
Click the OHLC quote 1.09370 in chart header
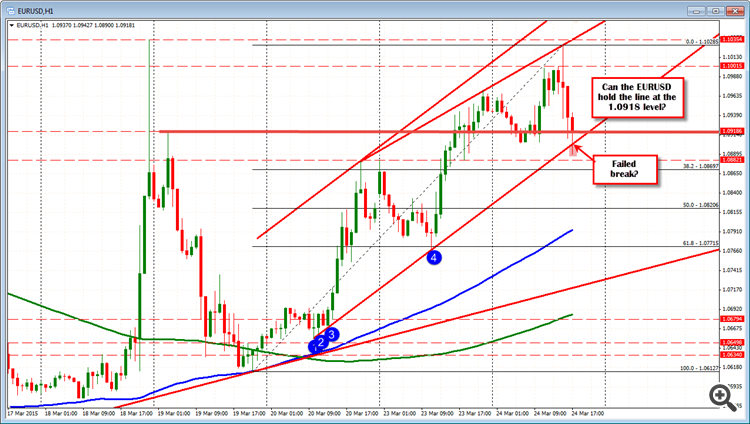coord(62,25)
